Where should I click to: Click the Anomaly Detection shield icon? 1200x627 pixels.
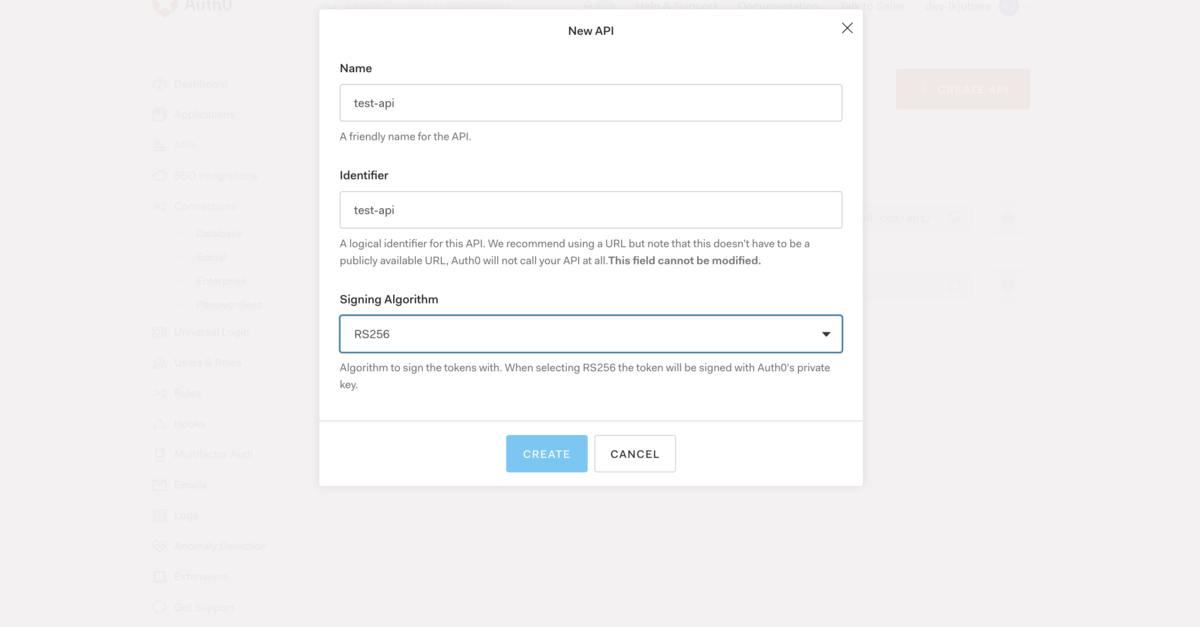[159, 546]
